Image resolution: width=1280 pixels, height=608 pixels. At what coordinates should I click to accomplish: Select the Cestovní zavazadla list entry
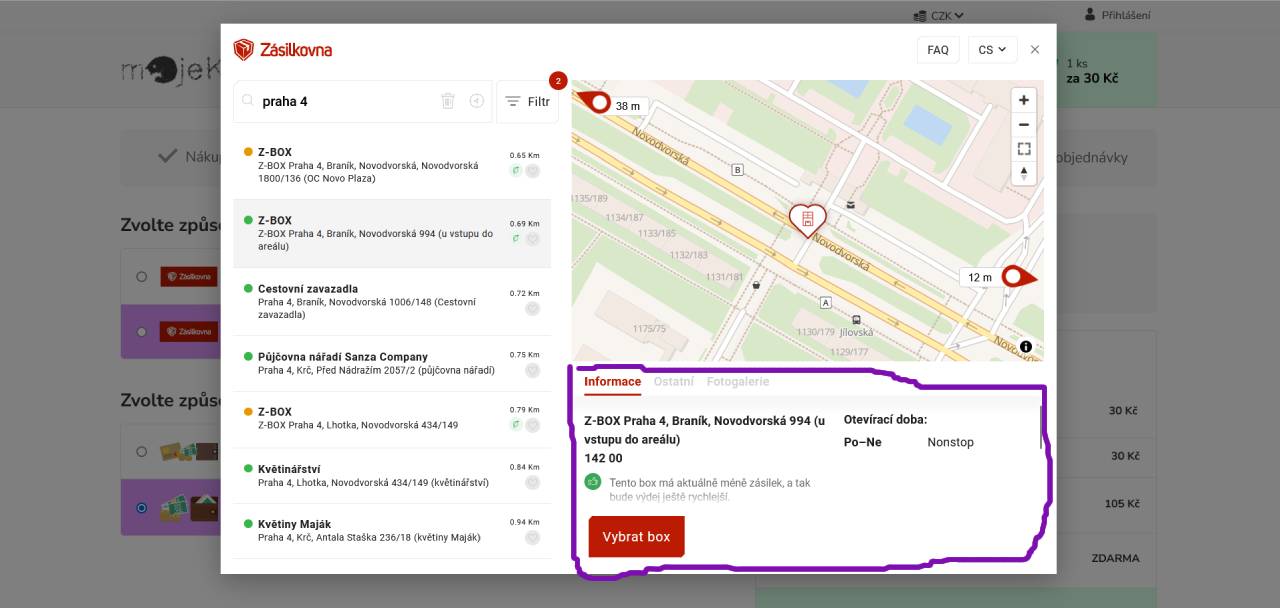coord(392,301)
